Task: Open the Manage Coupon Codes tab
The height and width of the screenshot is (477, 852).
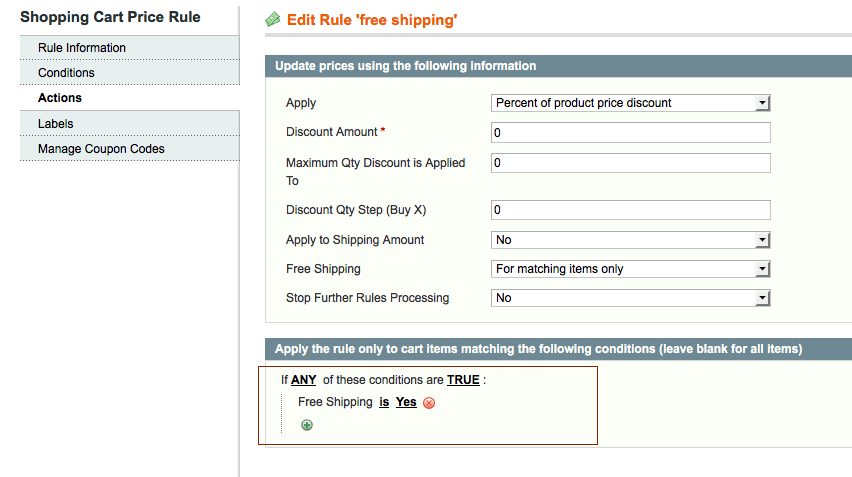Action: coord(101,149)
